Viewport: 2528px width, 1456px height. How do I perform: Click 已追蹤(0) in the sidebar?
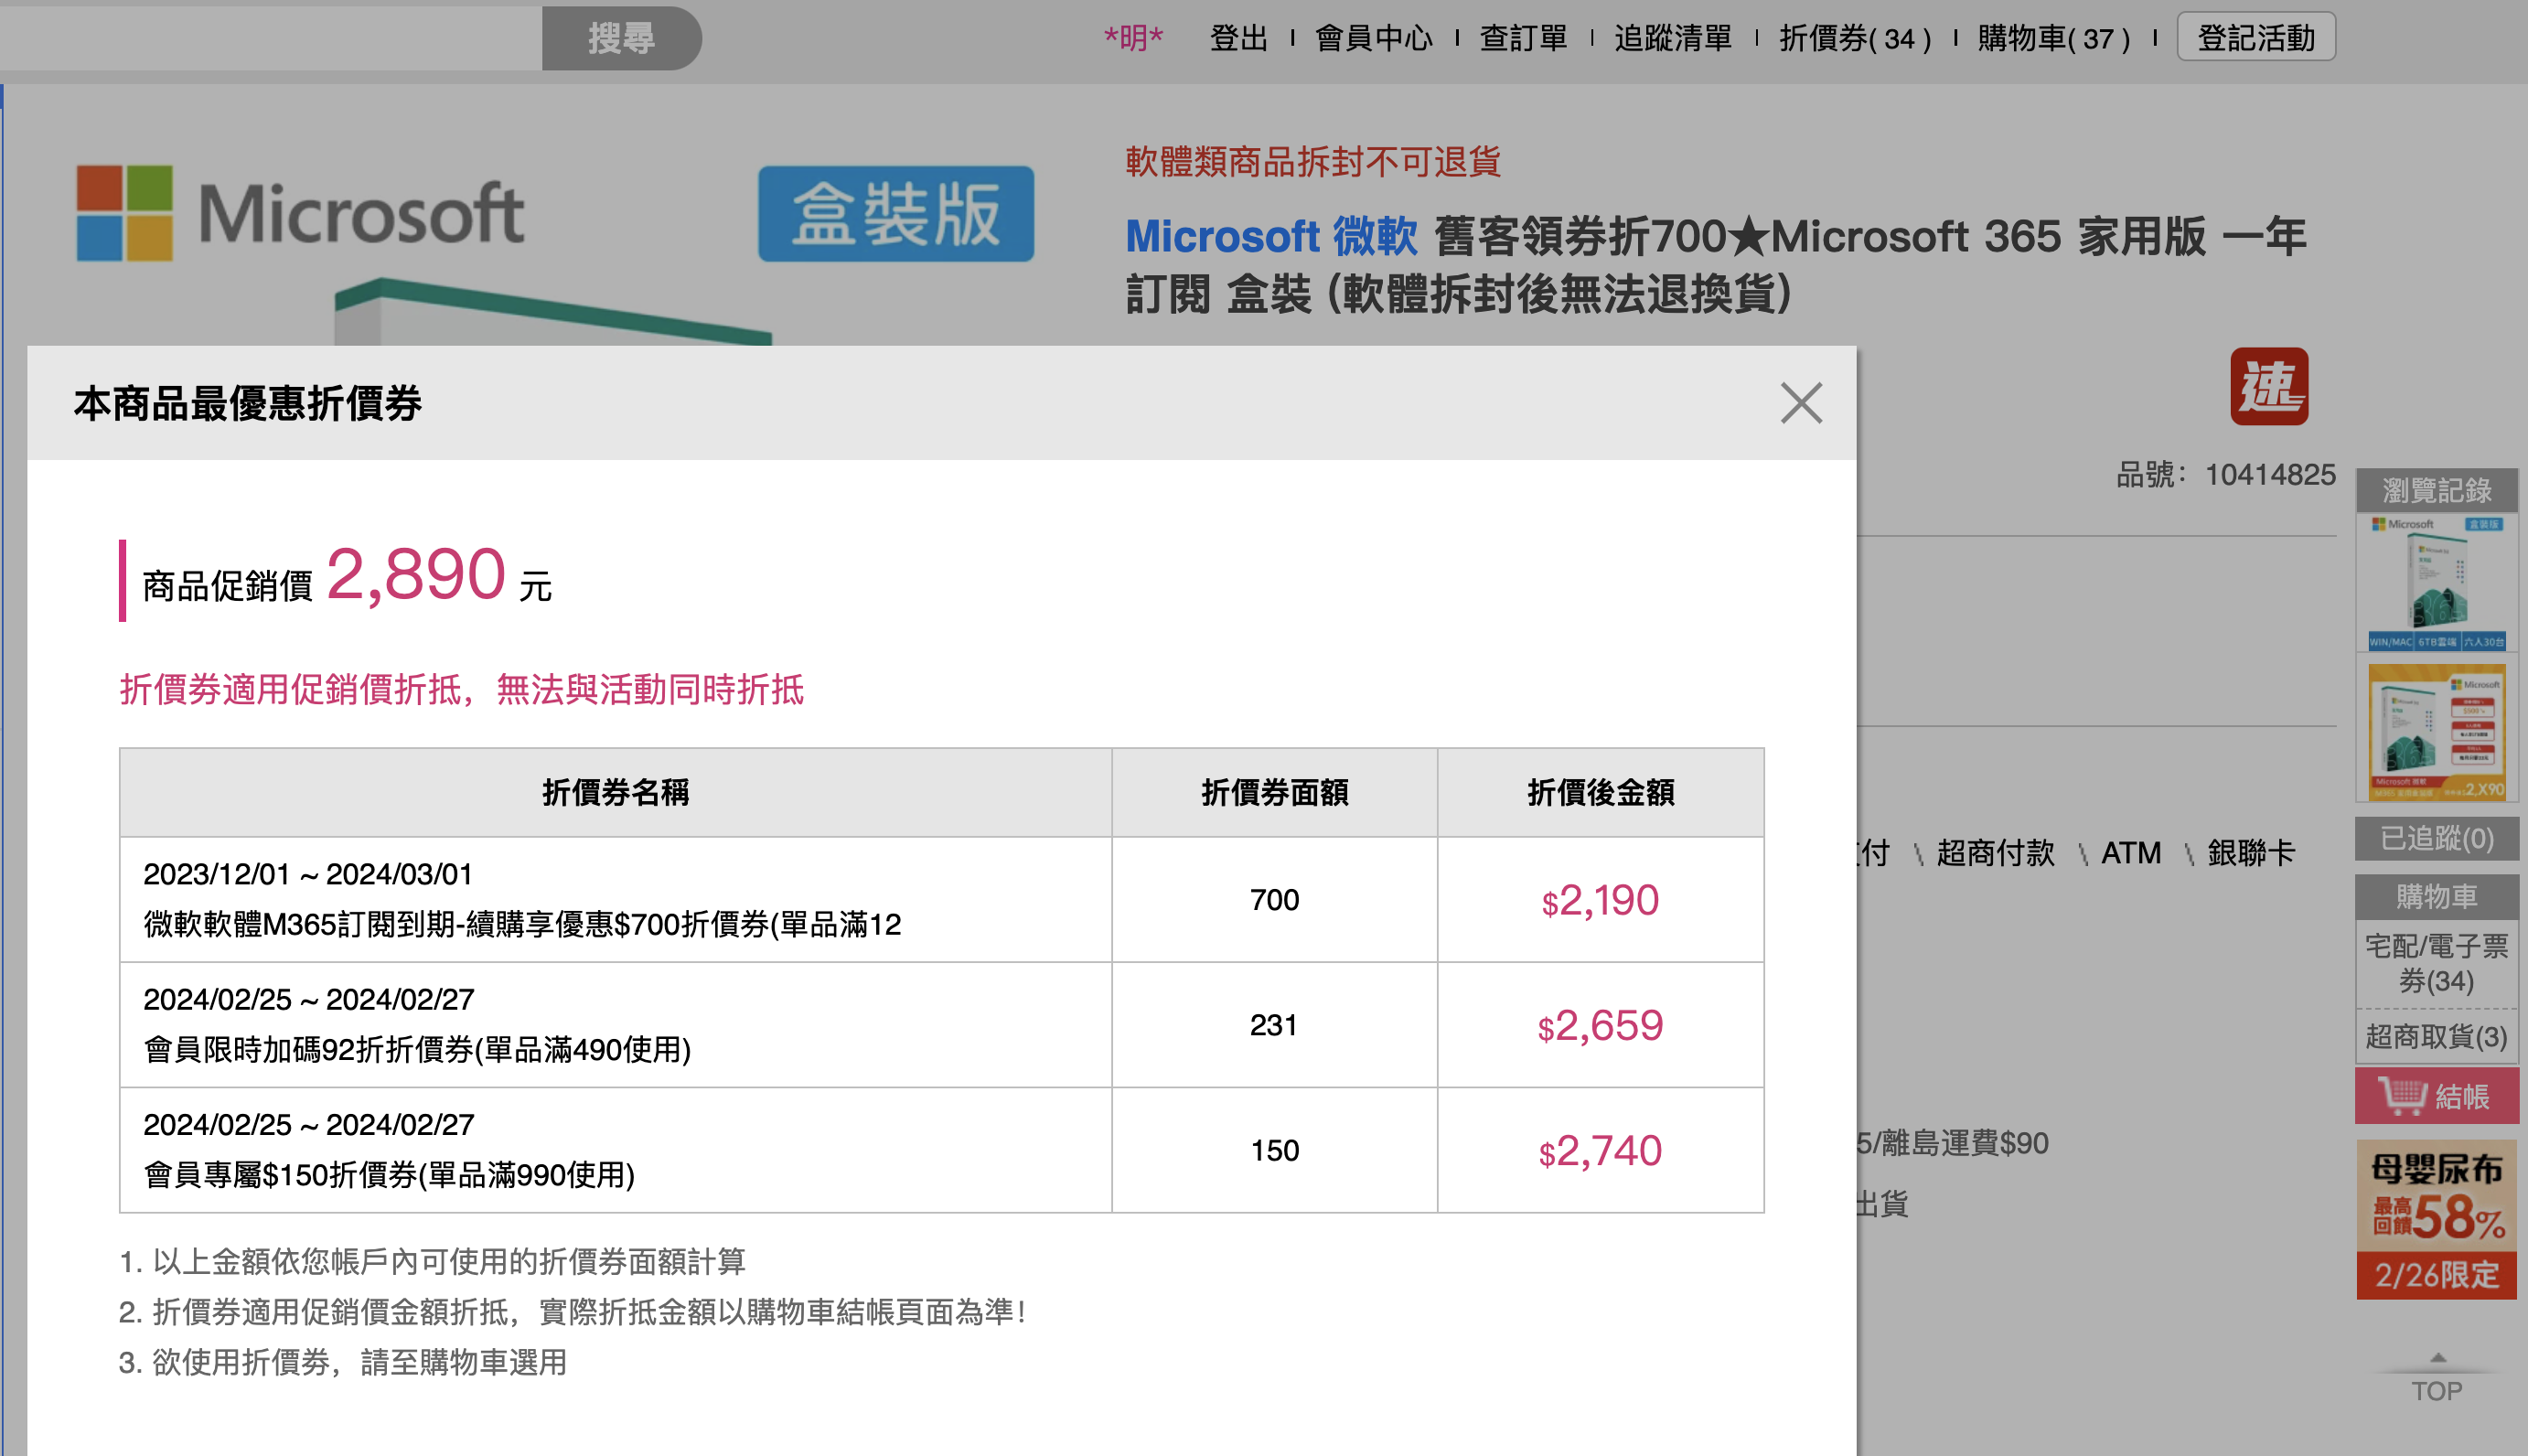2436,838
